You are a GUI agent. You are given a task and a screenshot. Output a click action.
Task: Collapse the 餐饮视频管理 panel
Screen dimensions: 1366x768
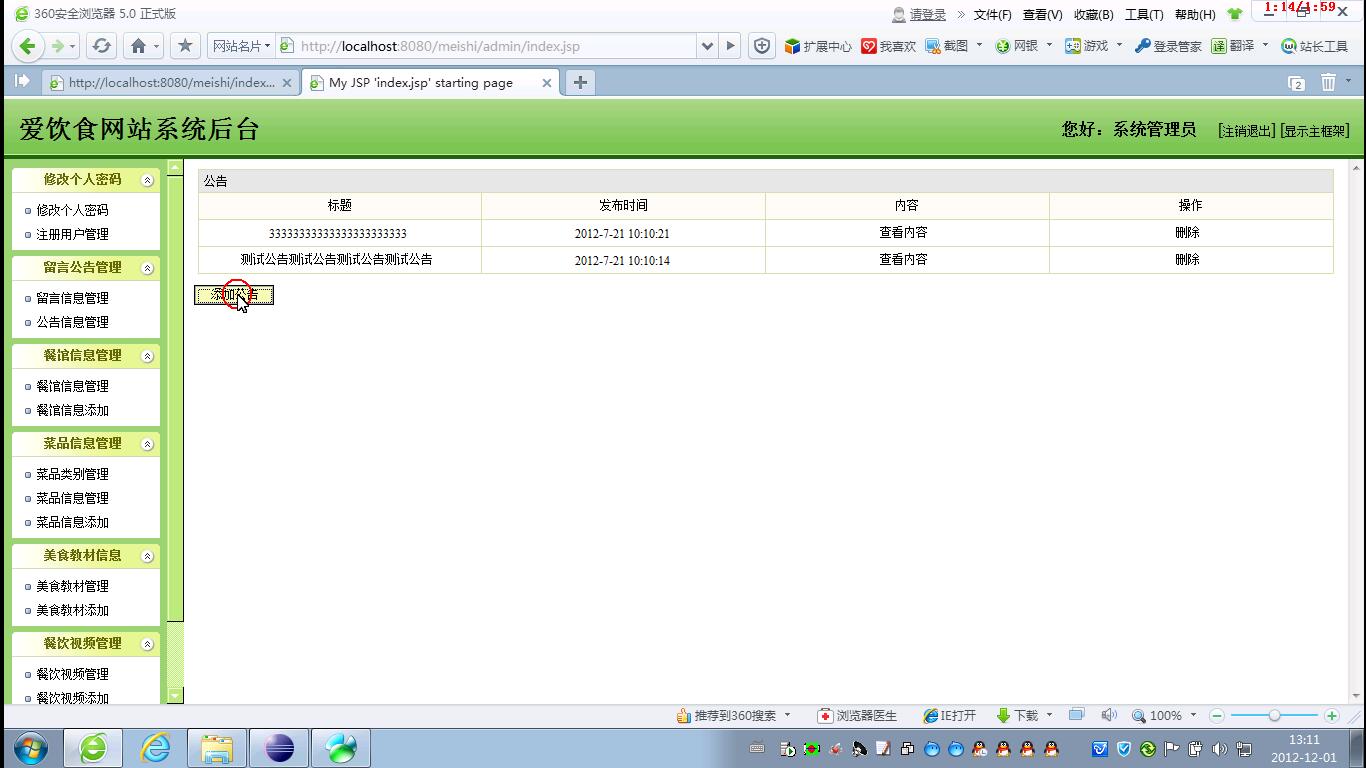tap(147, 644)
